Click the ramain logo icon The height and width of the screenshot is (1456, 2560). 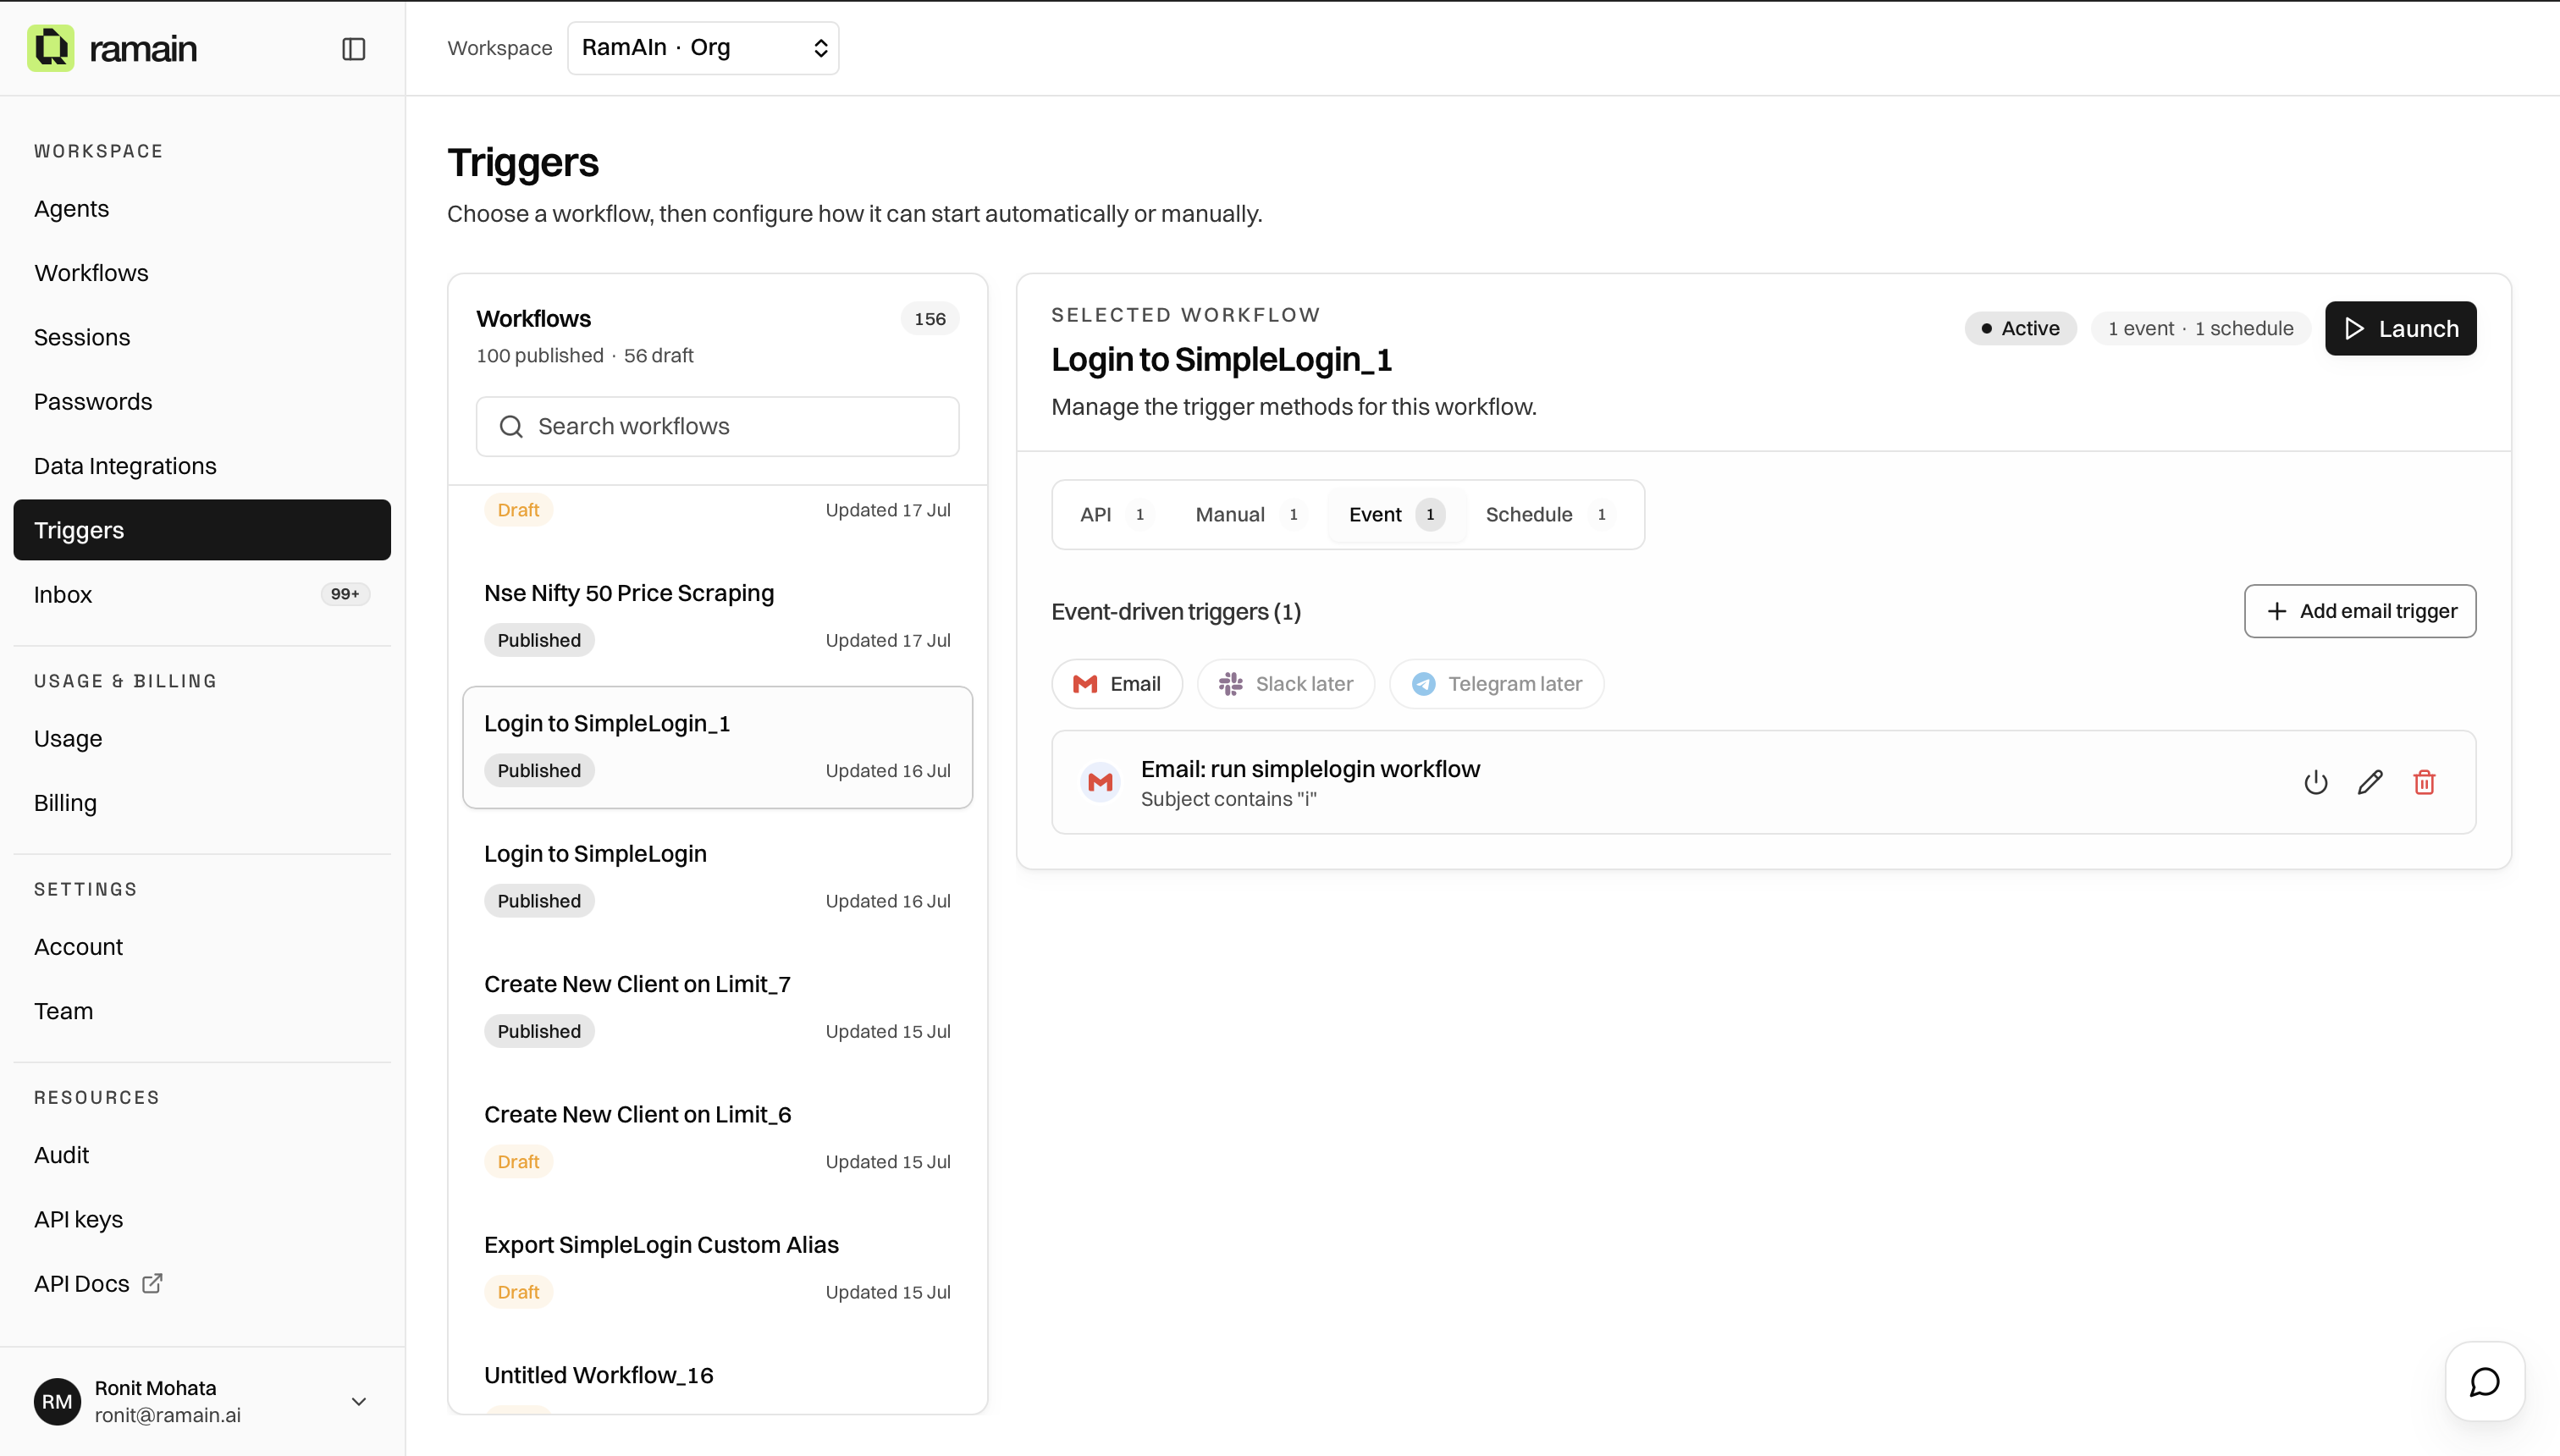[50, 48]
